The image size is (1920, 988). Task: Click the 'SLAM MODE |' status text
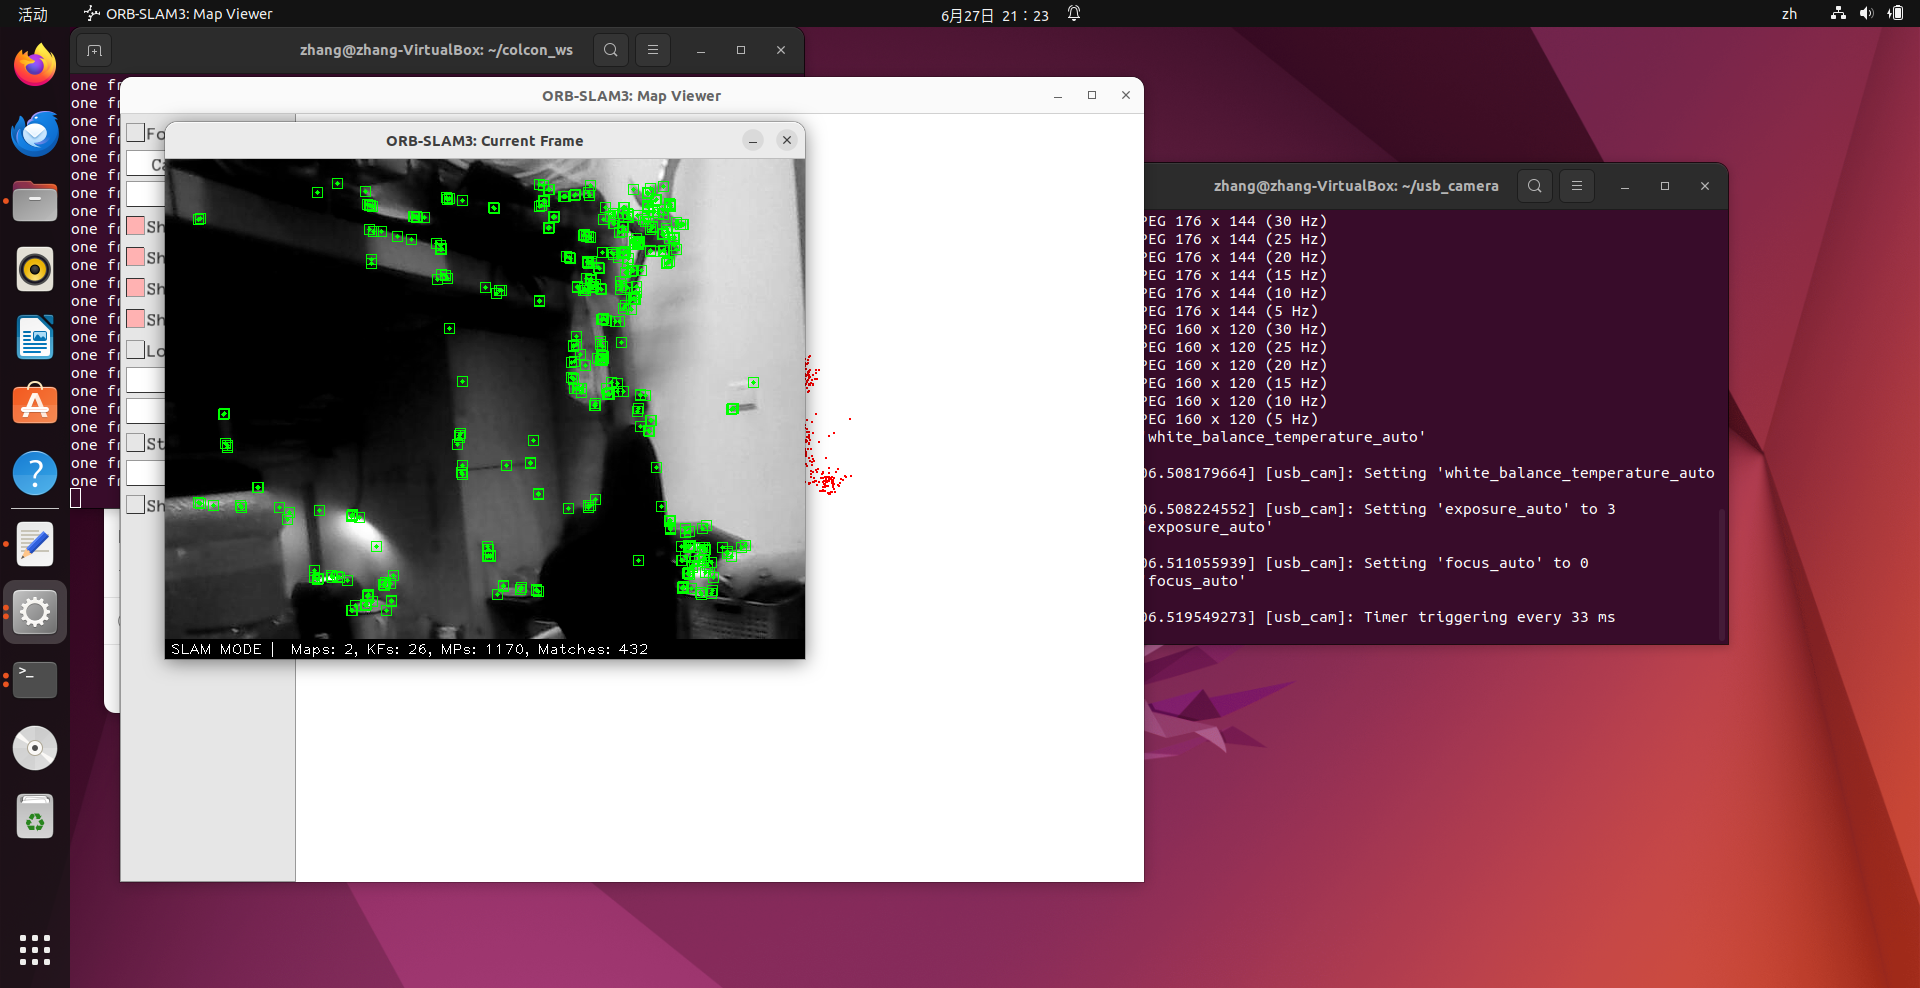[x=223, y=649]
